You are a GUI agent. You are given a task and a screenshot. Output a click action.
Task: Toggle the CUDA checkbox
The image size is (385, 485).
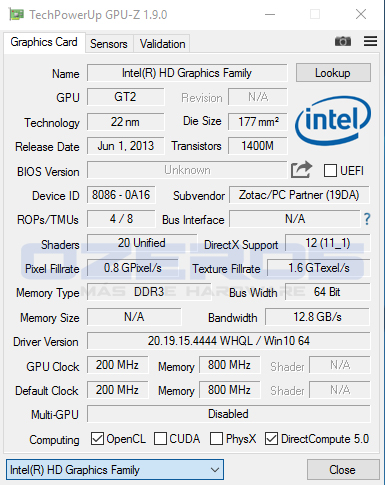pos(160,439)
